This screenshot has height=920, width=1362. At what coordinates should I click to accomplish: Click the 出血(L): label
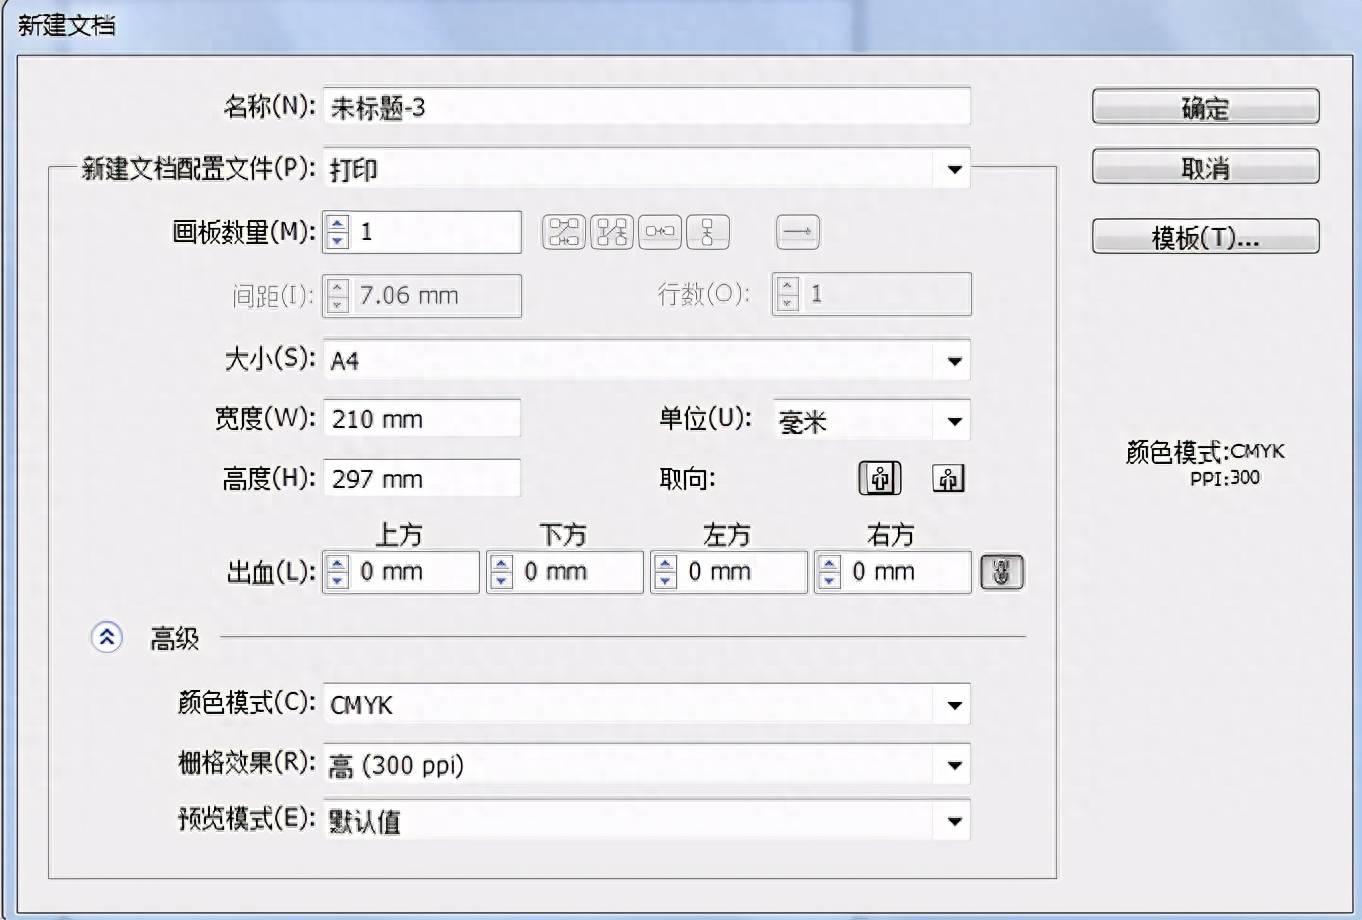(x=271, y=572)
